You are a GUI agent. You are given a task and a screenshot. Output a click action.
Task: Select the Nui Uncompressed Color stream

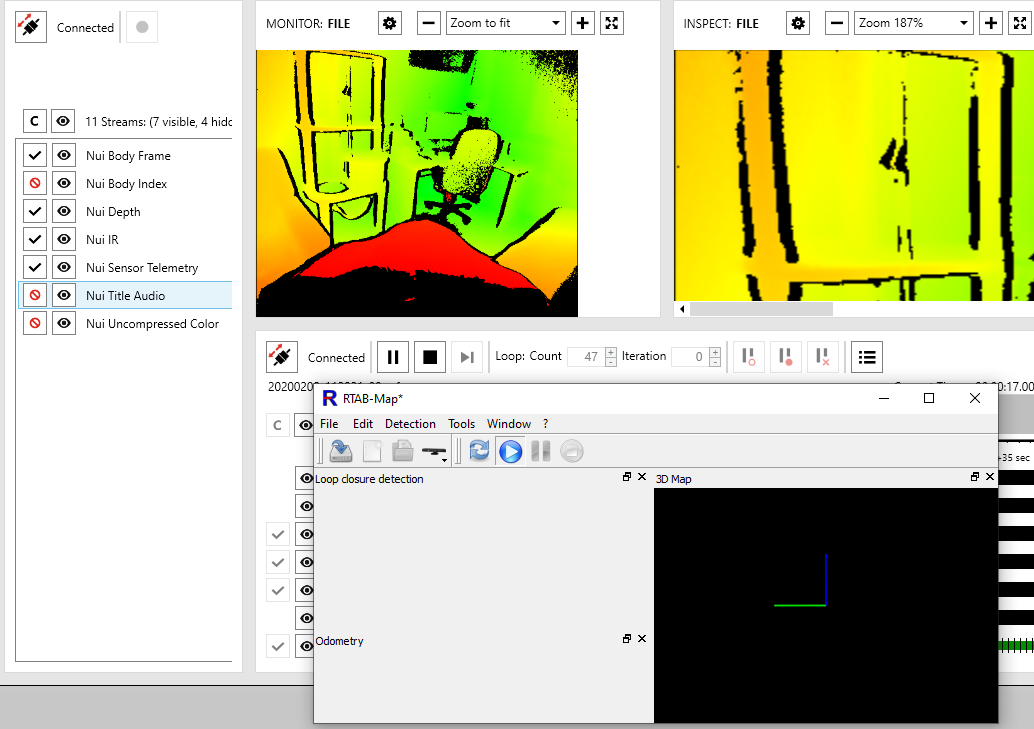[152, 324]
